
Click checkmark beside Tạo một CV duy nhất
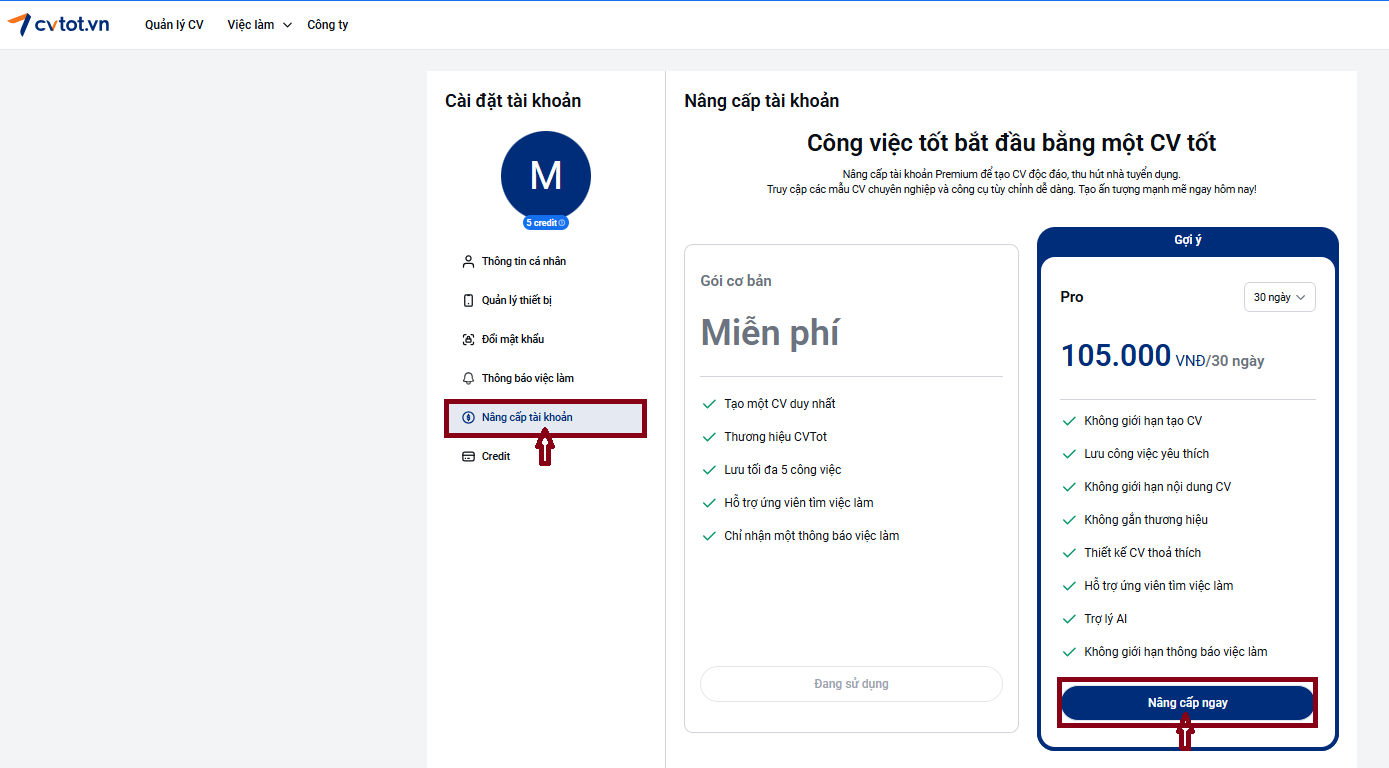[x=709, y=404]
